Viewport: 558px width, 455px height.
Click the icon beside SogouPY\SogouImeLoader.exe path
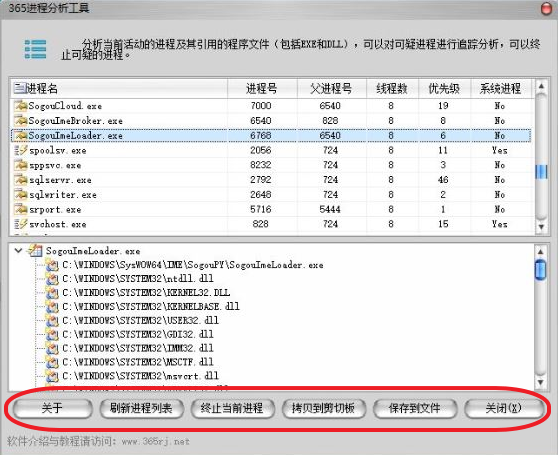click(52, 265)
